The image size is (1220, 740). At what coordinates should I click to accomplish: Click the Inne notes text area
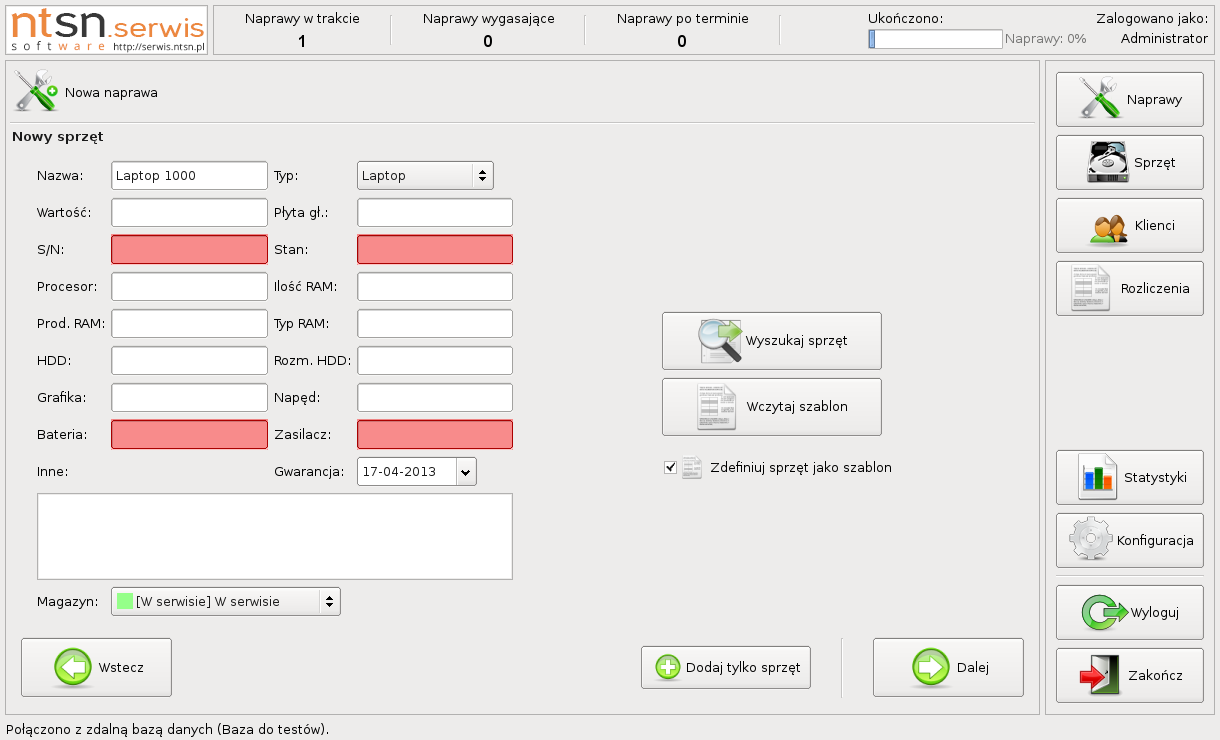click(275, 536)
